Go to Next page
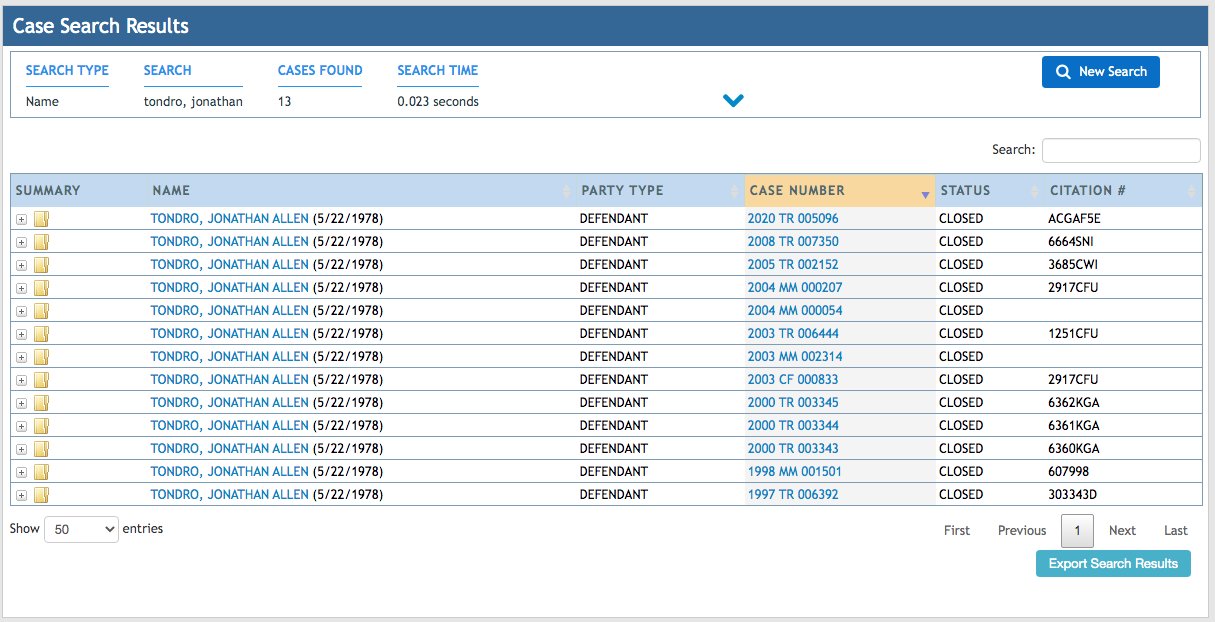Image resolution: width=1215 pixels, height=622 pixels. click(x=1122, y=530)
